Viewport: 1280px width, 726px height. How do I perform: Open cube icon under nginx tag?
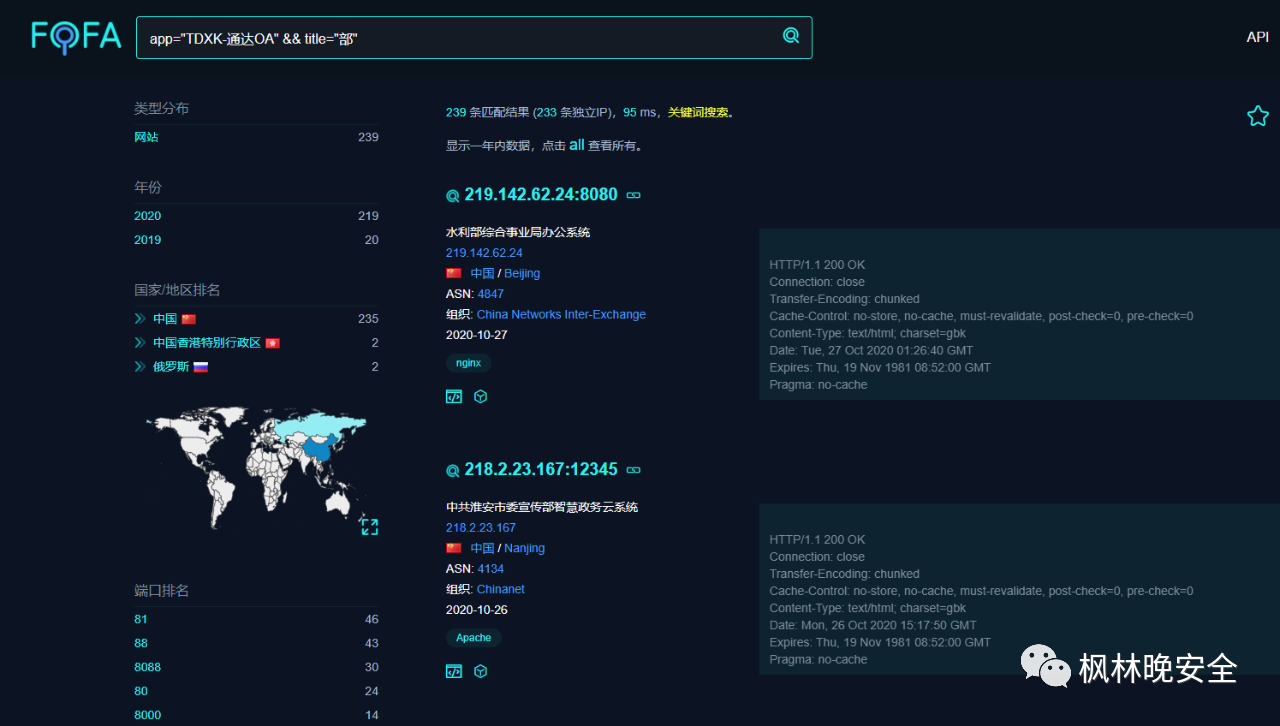click(480, 396)
